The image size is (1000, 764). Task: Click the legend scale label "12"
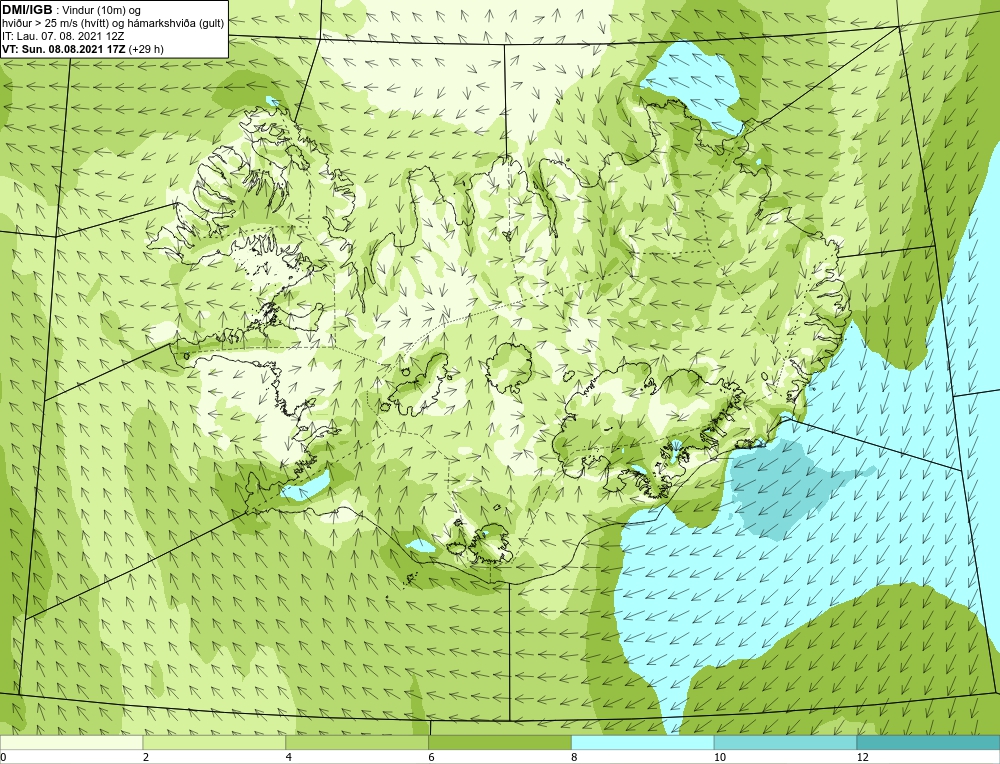pos(863,757)
